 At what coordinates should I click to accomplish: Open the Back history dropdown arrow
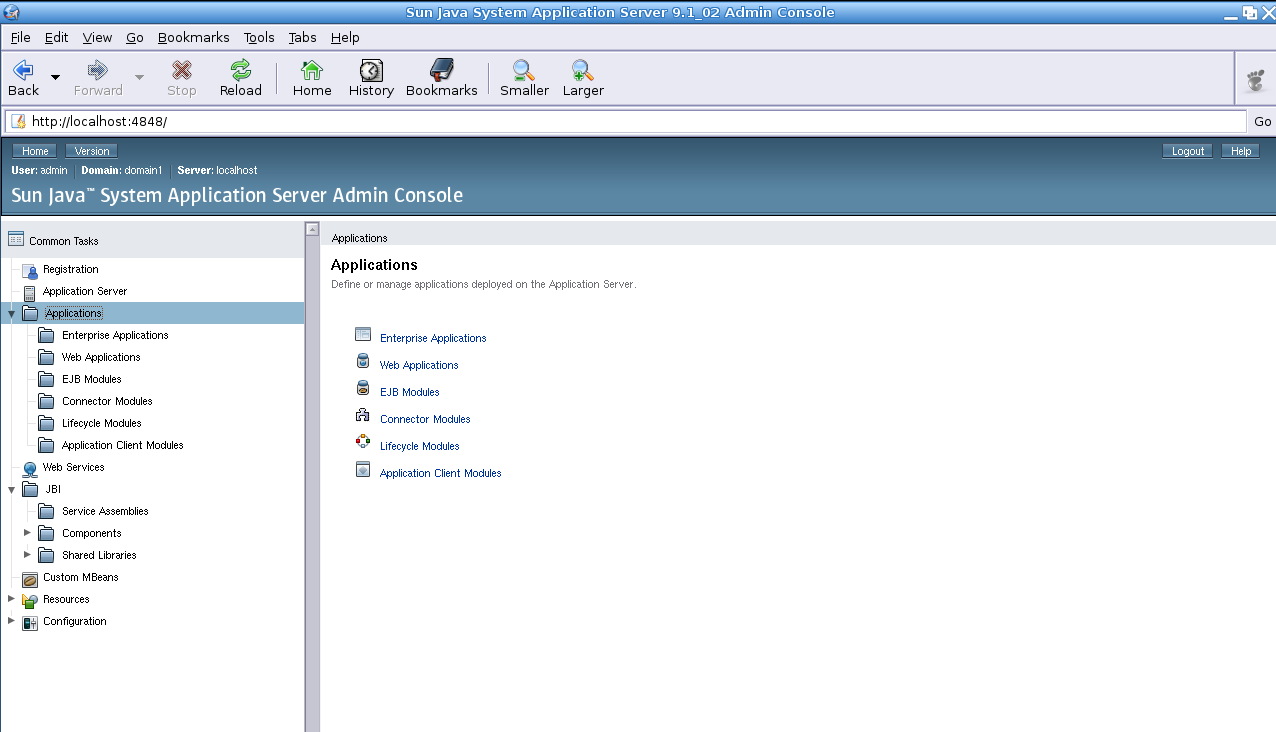pyautogui.click(x=55, y=77)
